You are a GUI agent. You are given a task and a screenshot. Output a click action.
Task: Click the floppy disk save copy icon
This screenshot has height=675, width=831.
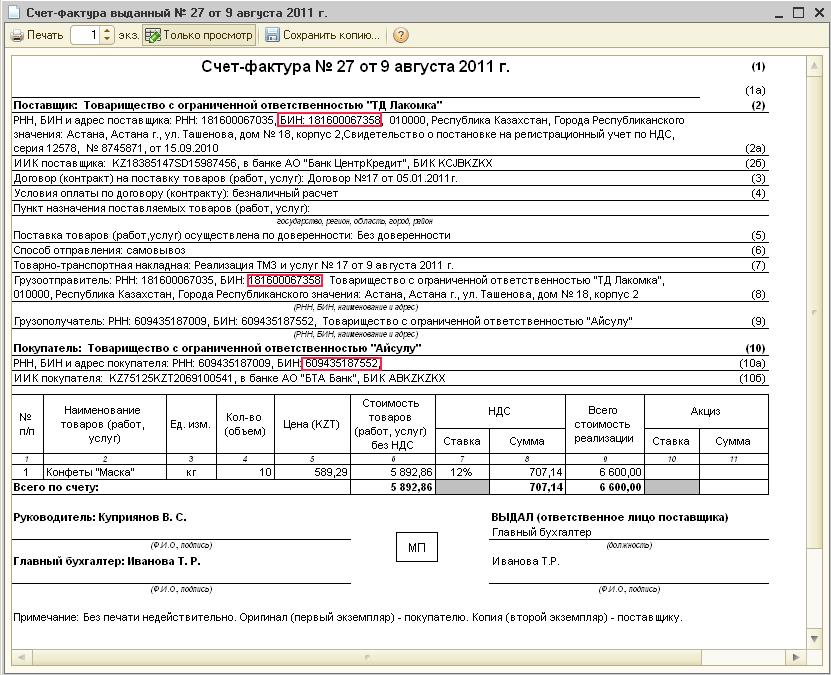tap(272, 35)
